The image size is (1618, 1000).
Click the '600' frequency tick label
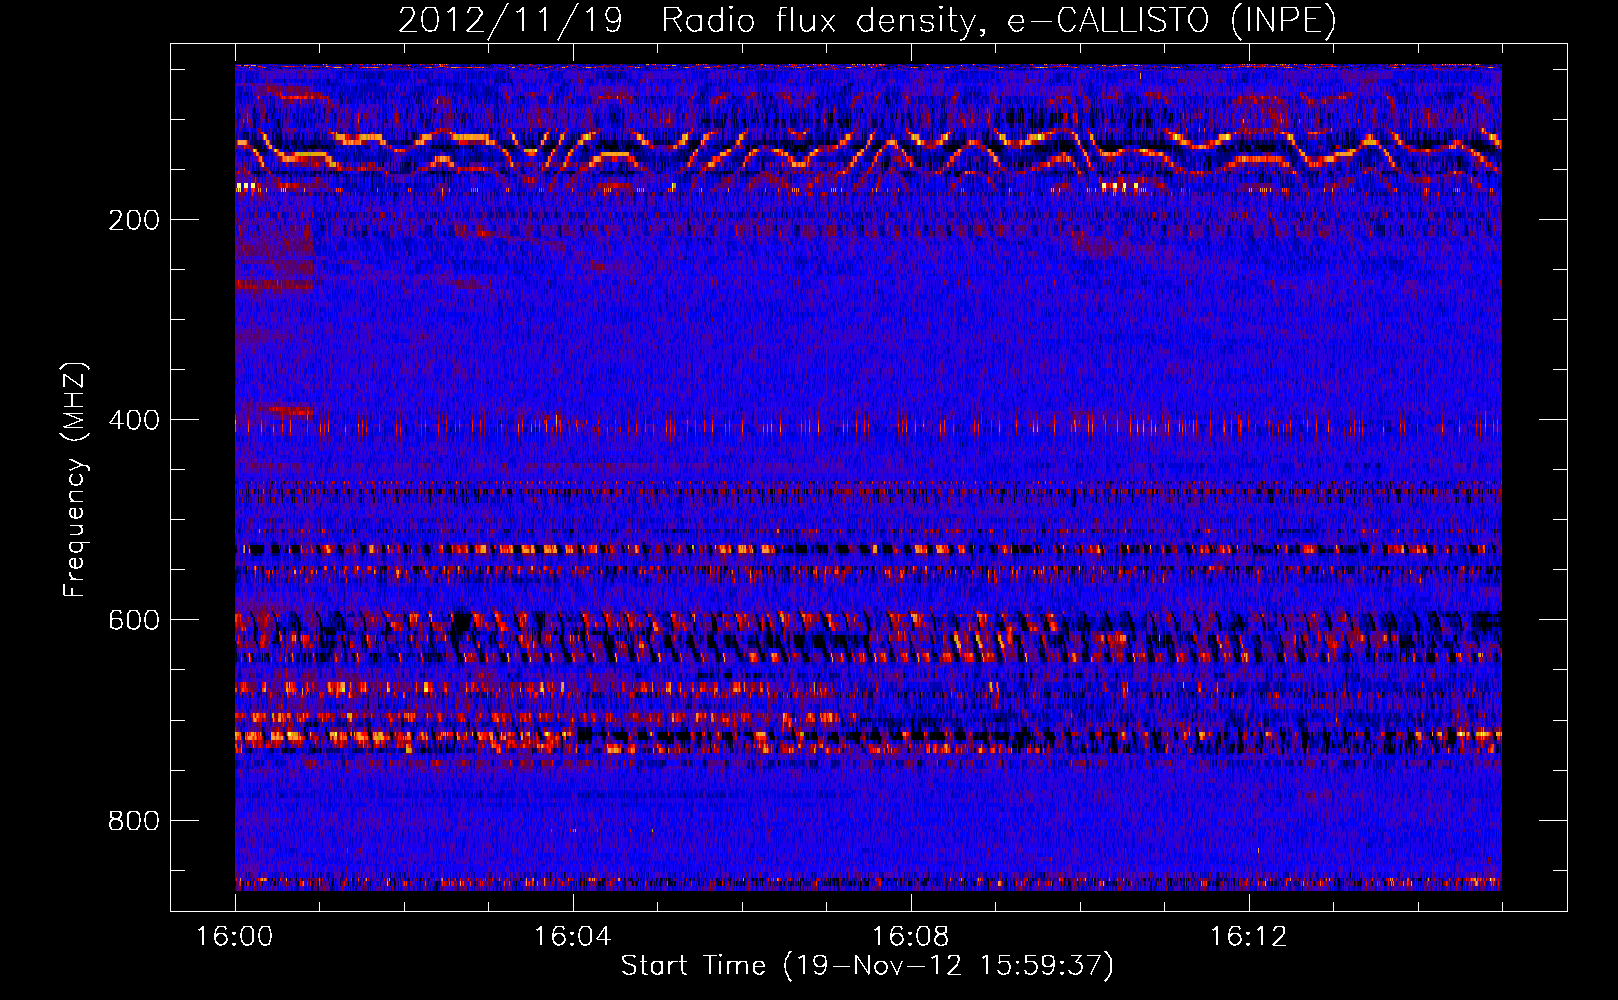[134, 620]
